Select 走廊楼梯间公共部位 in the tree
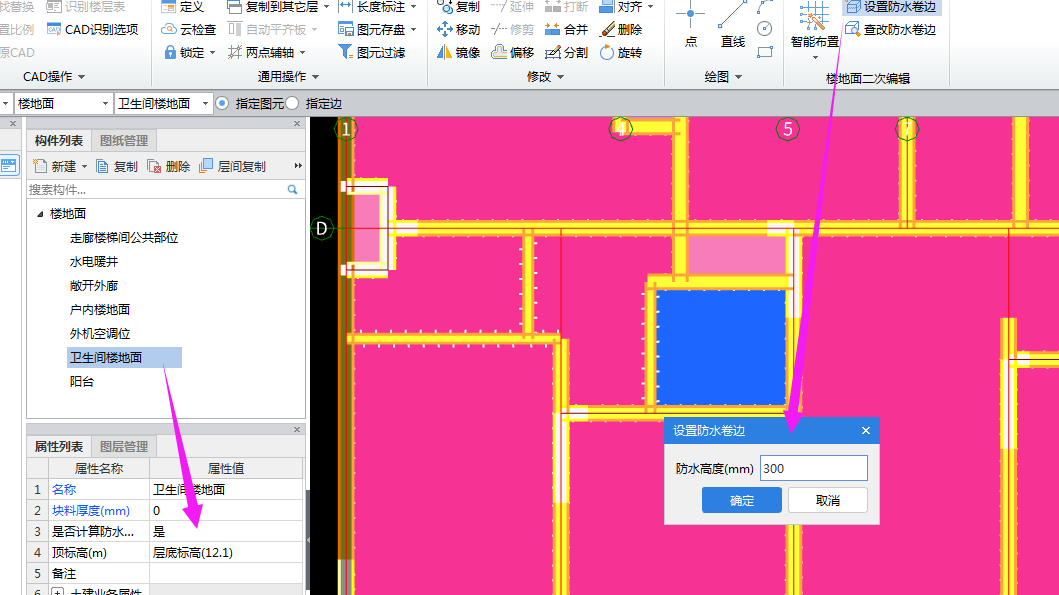Viewport: 1059px width, 595px height. [124, 238]
